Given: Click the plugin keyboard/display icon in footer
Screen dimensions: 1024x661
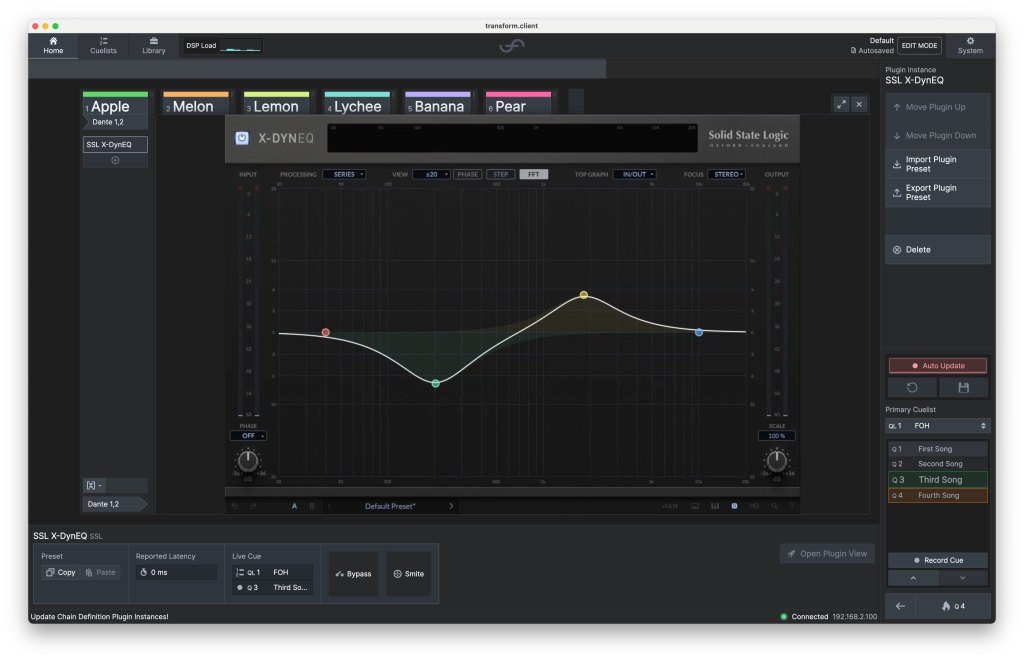Looking at the screenshot, I should [695, 506].
